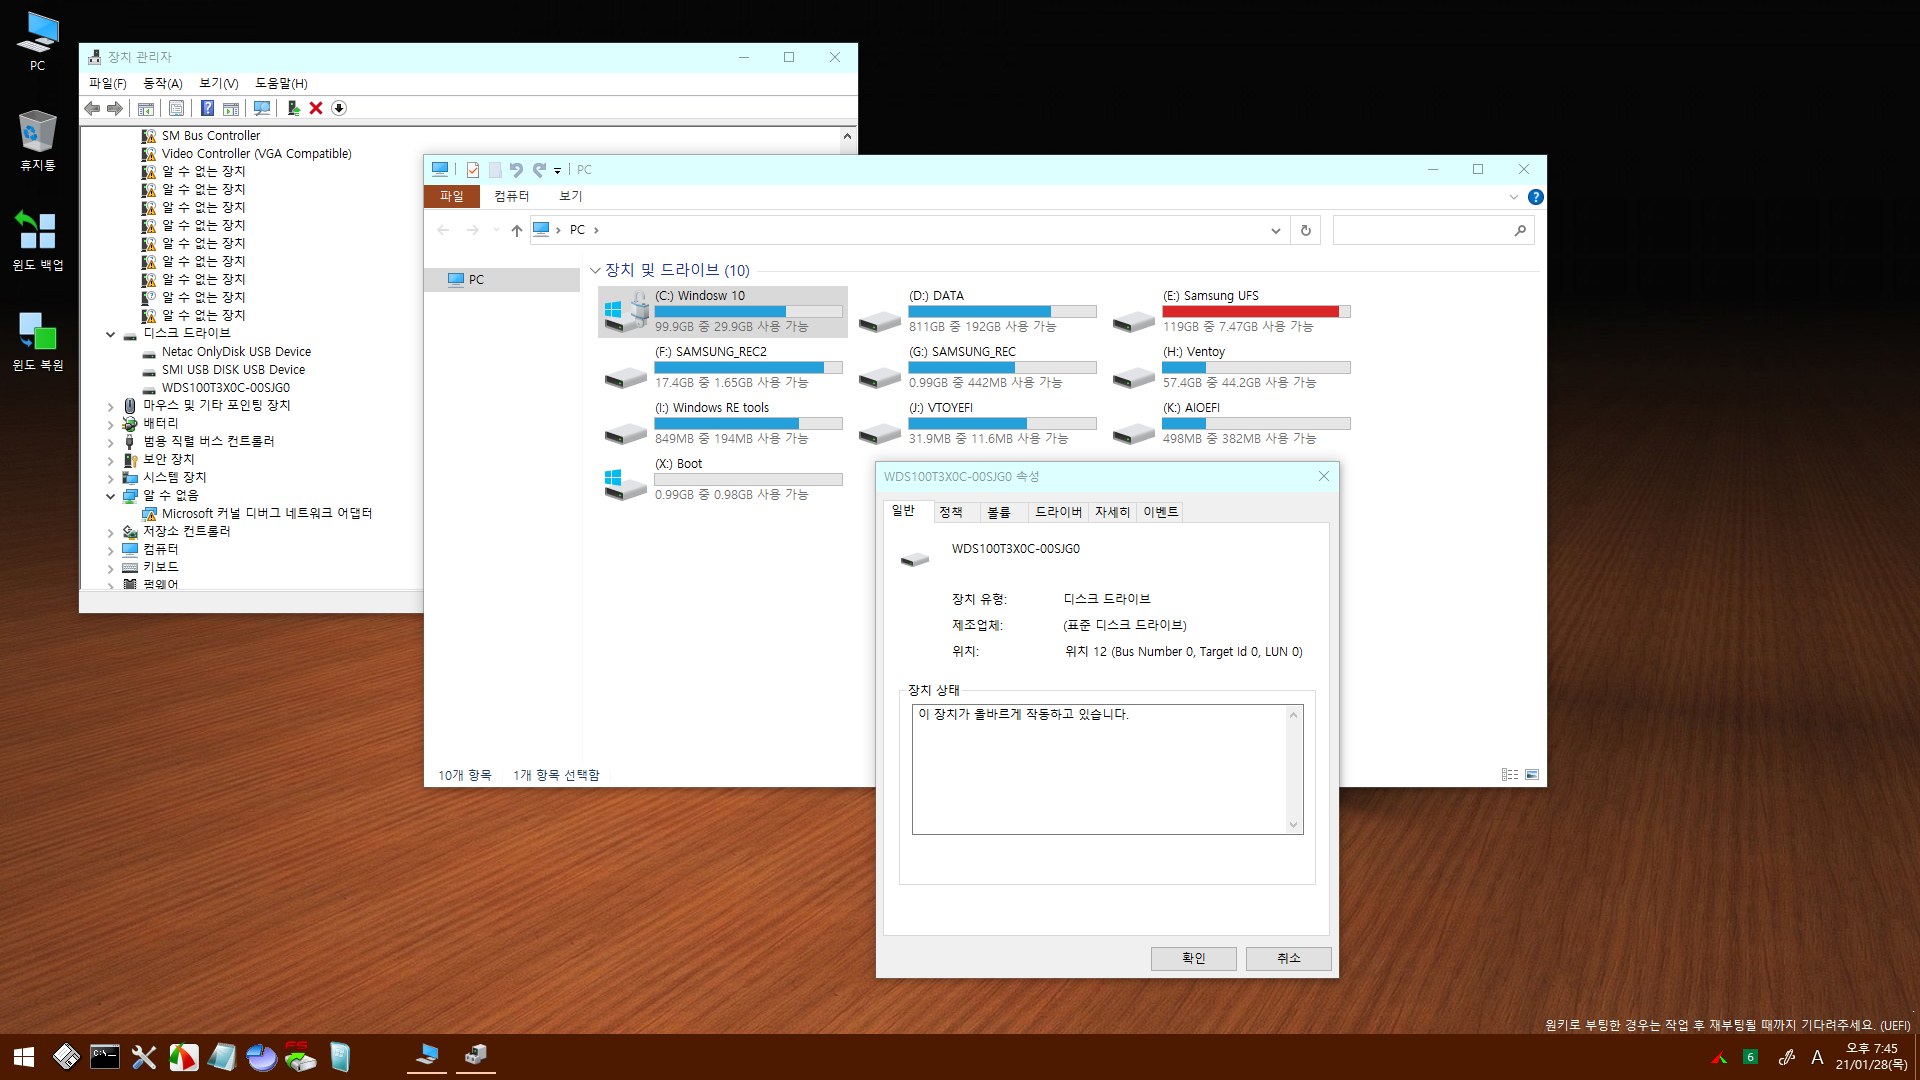Open FS capture icon in taskbar
1920x1080 pixels.
point(300,1056)
